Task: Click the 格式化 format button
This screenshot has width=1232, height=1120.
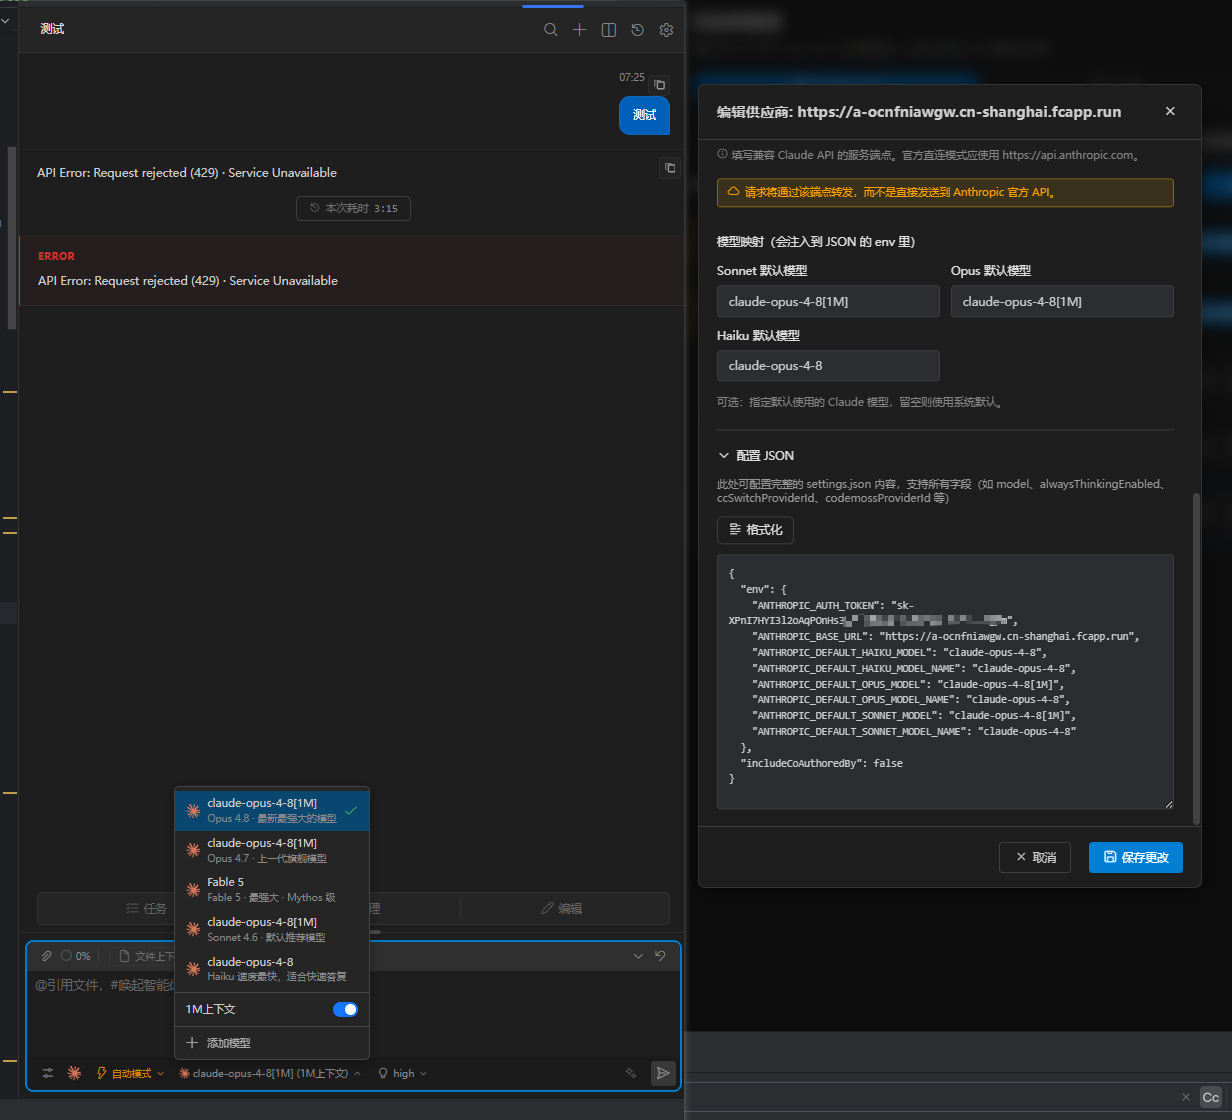Action: click(755, 529)
